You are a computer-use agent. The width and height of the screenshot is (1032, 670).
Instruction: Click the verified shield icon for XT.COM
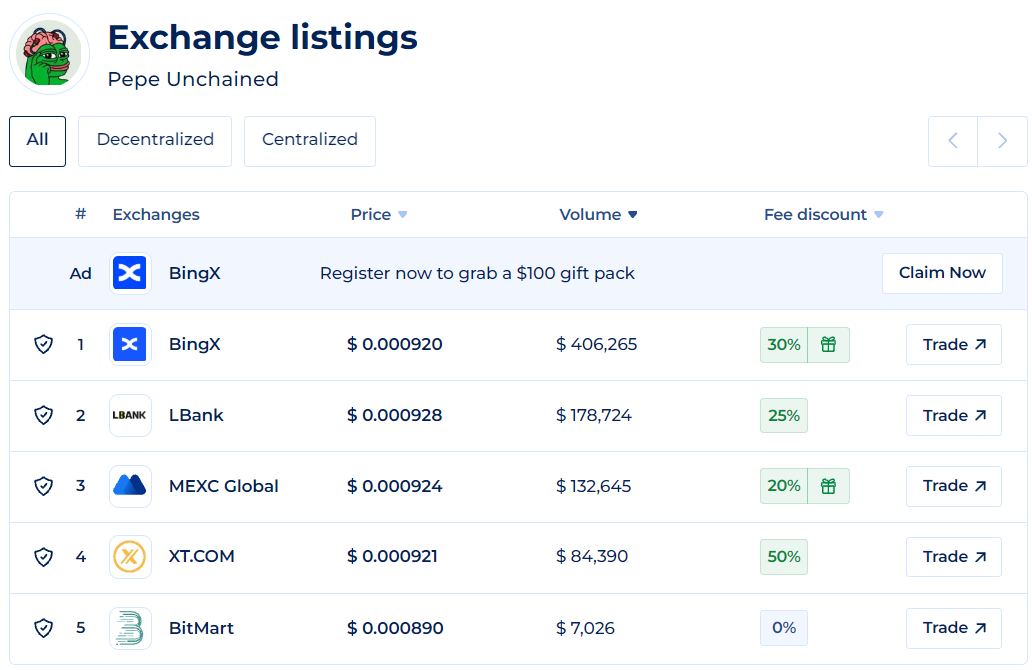pyautogui.click(x=43, y=557)
